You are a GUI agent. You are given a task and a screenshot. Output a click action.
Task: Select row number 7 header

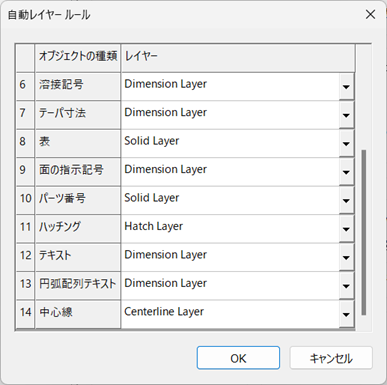(x=25, y=115)
